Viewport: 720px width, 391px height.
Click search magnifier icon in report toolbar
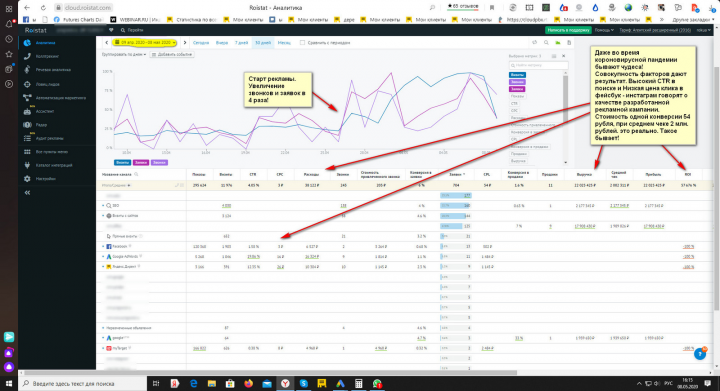[546, 43]
